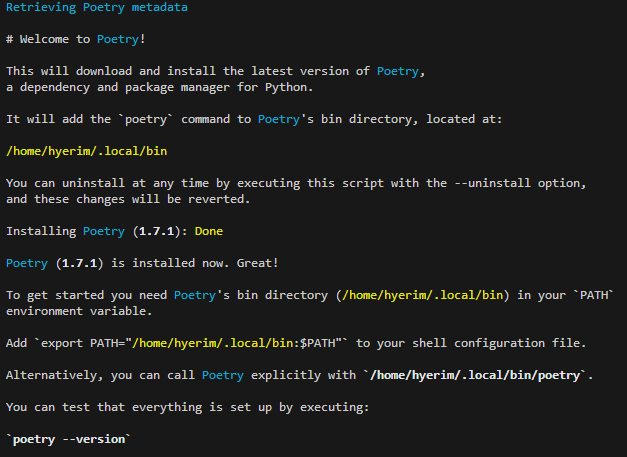Click the '--uninstall option,' text
The width and height of the screenshot is (627, 457).
520,183
